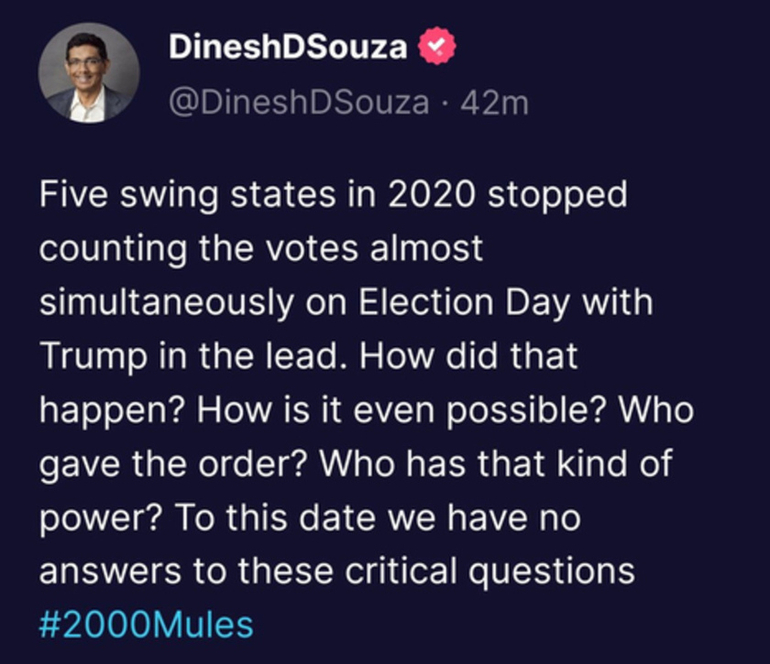Viewport: 770px width, 664px height.
Task: Open the #2000Mules hashtag
Action: 147,625
